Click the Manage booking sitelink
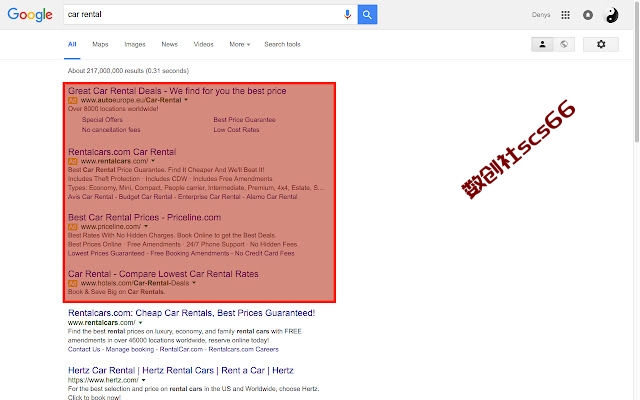The image size is (640, 400). (x=130, y=349)
